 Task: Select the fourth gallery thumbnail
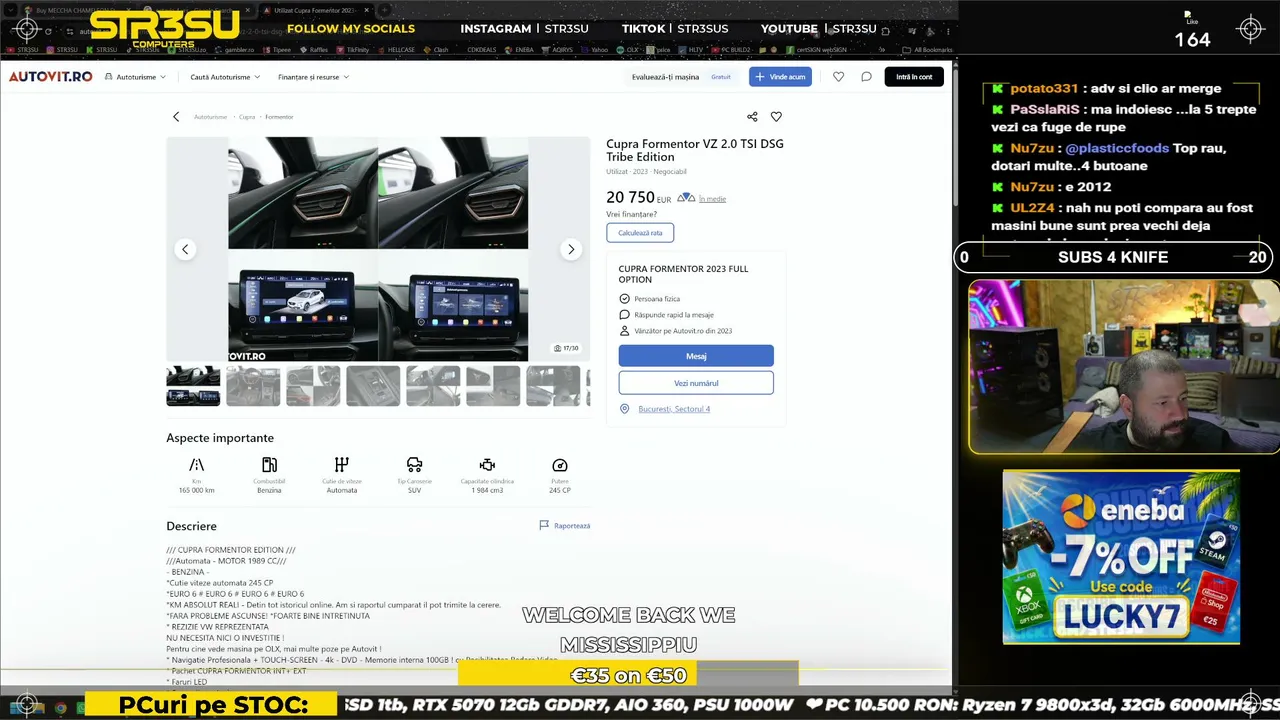click(373, 386)
